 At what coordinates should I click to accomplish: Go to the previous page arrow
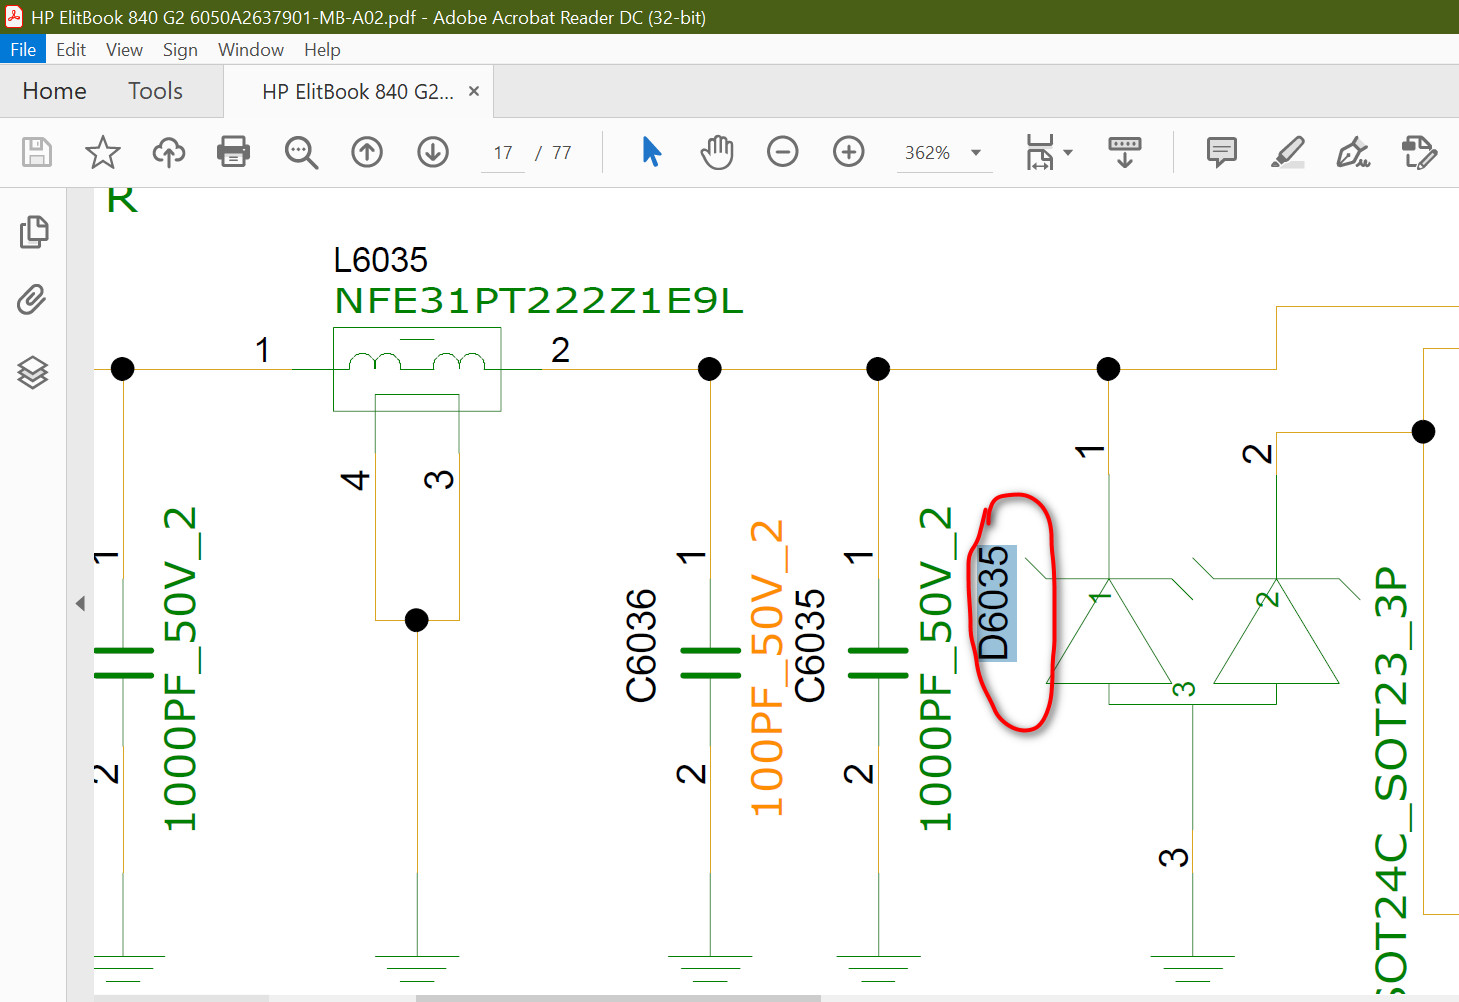(367, 152)
